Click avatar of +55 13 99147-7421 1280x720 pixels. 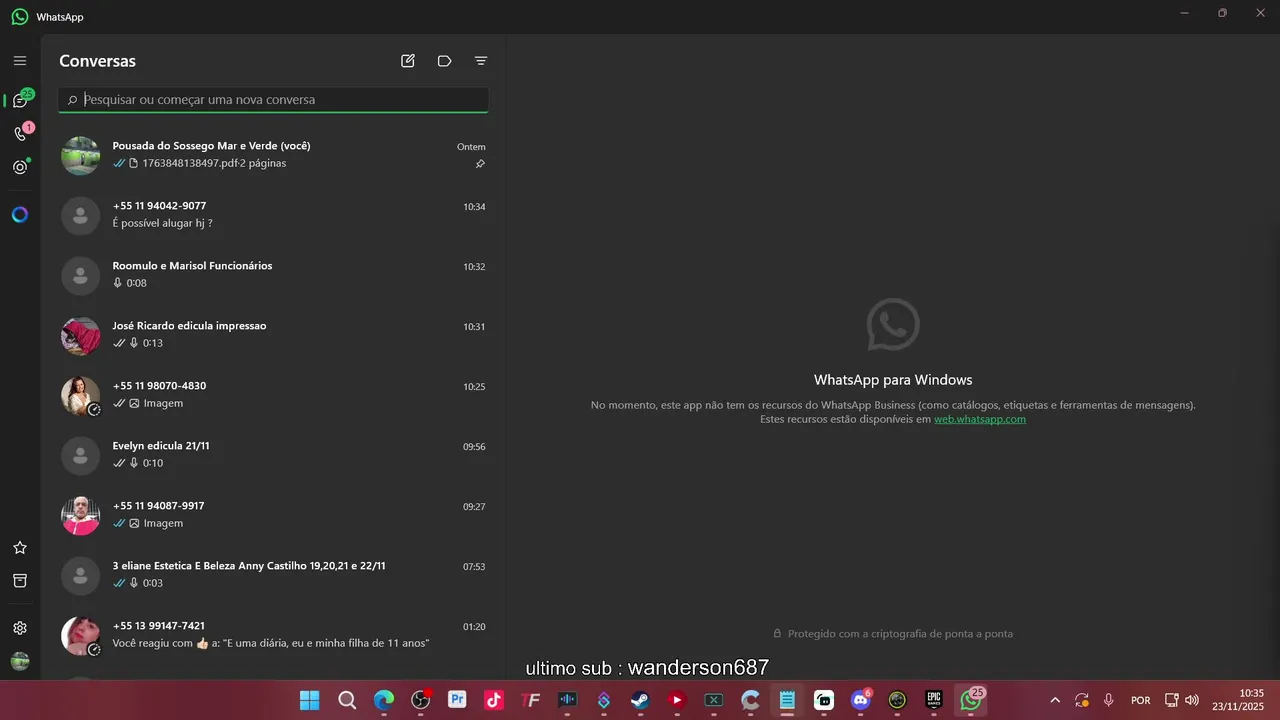(81, 636)
